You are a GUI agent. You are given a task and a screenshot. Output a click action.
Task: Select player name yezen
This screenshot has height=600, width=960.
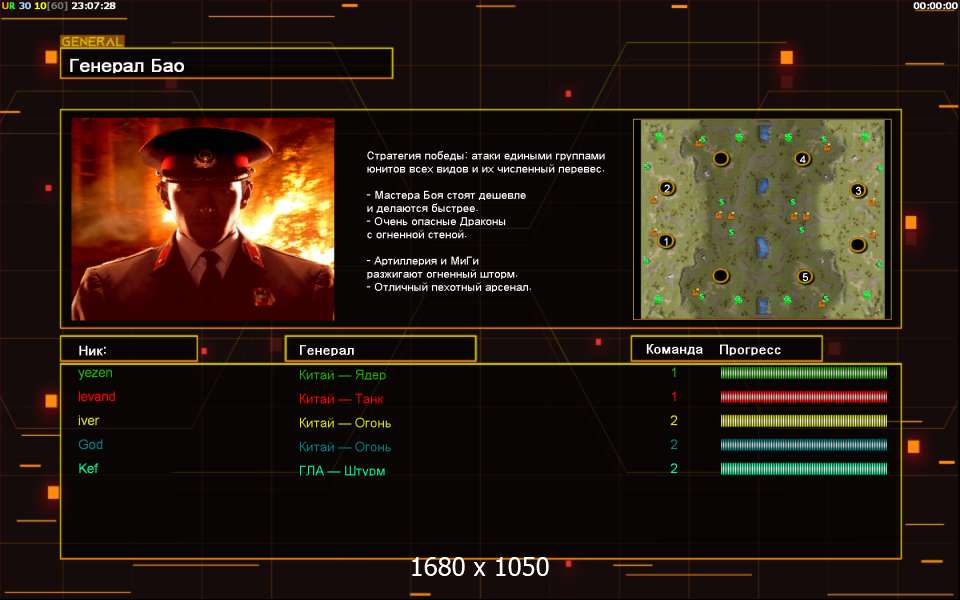click(96, 373)
